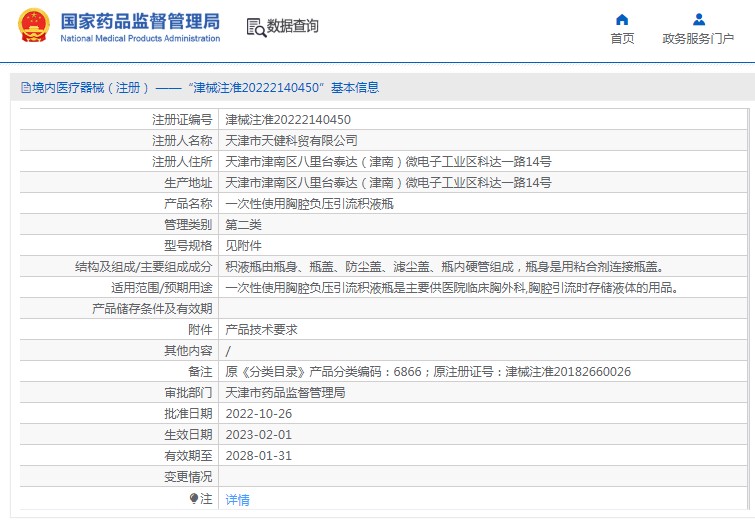This screenshot has width=755, height=527.
Task: Click the 适用范围/预期用途 description value
Action: (453, 288)
